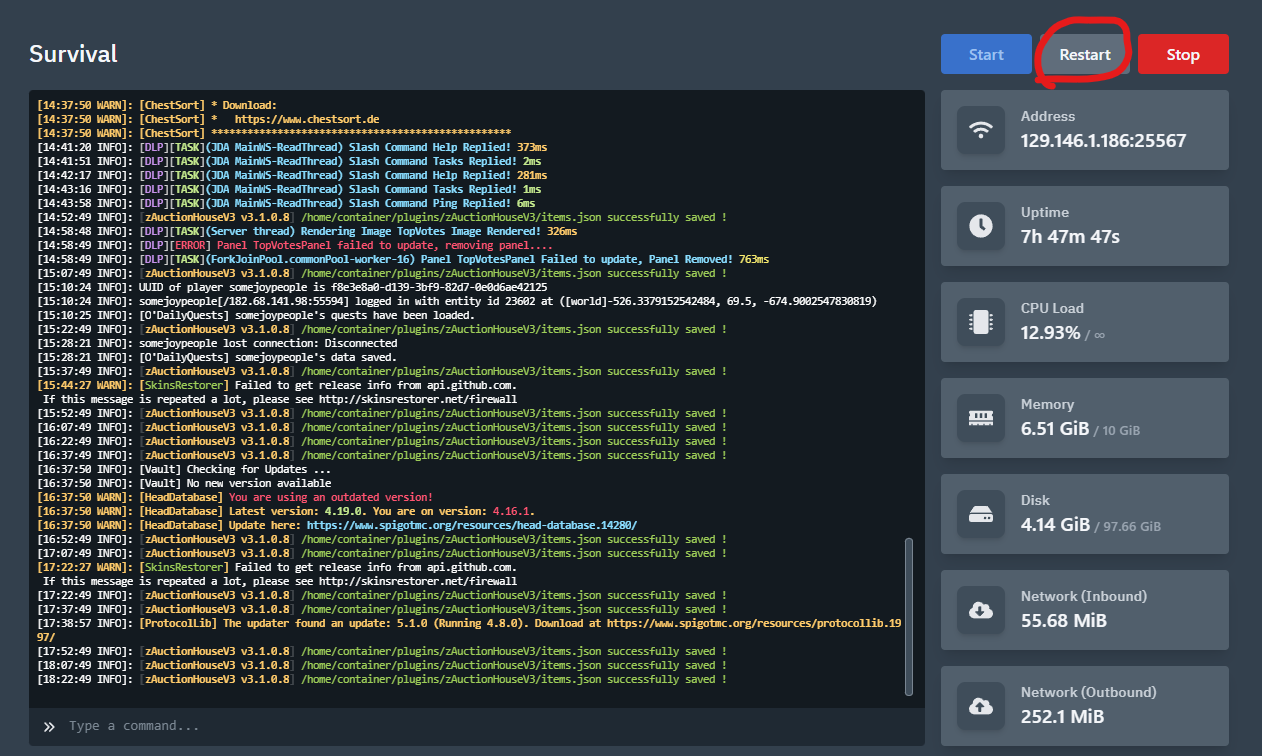Image resolution: width=1262 pixels, height=756 pixels.
Task: Click the Network Outbound cloud upload icon
Action: (x=981, y=706)
